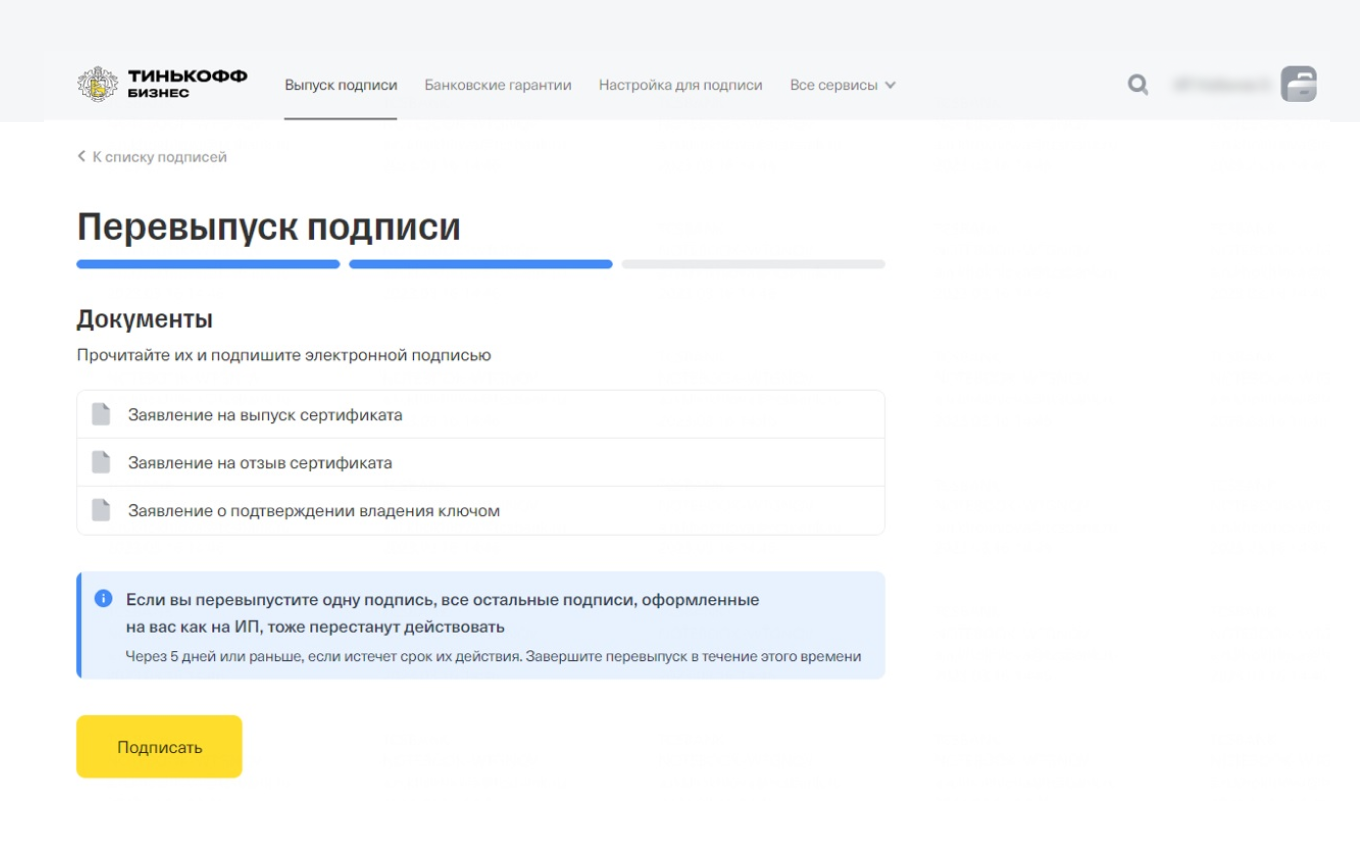The image size is (1360, 843).
Task: Click the gray third progress step bar
Action: [x=753, y=265]
